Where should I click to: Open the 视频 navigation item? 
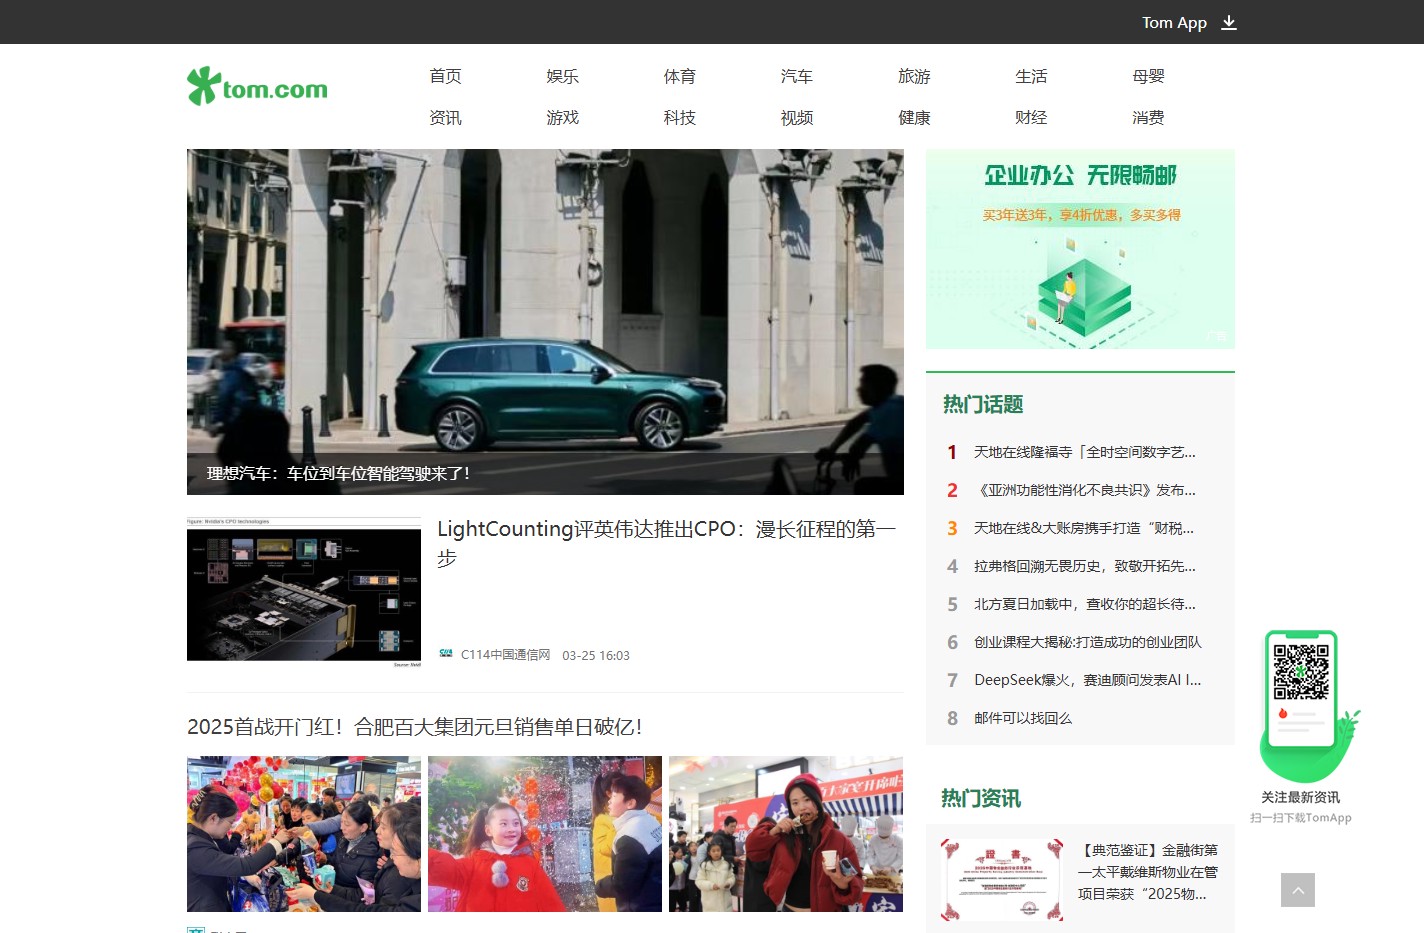796,117
